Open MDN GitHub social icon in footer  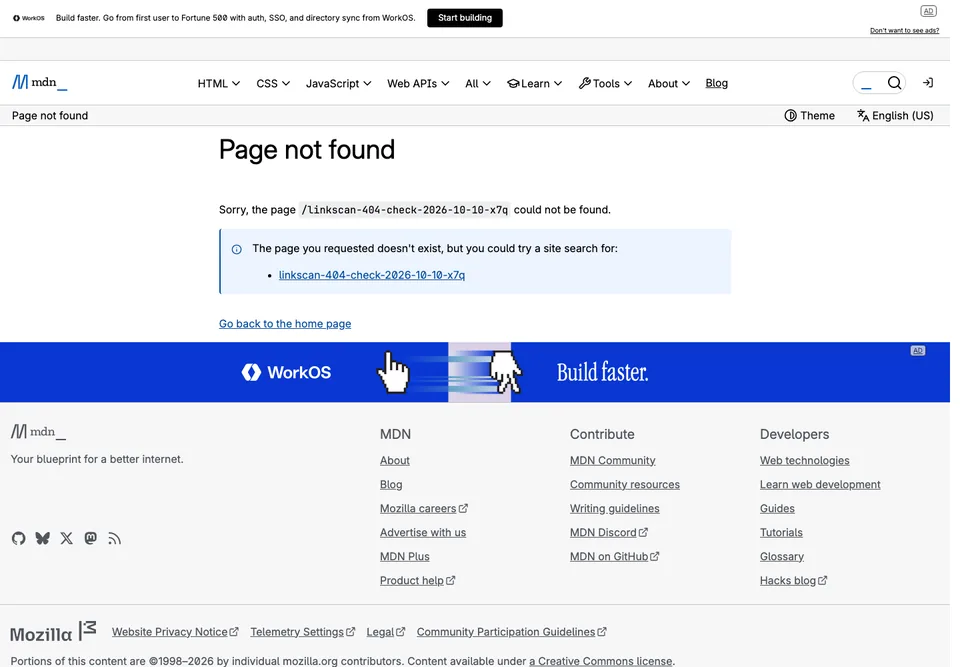(18, 538)
